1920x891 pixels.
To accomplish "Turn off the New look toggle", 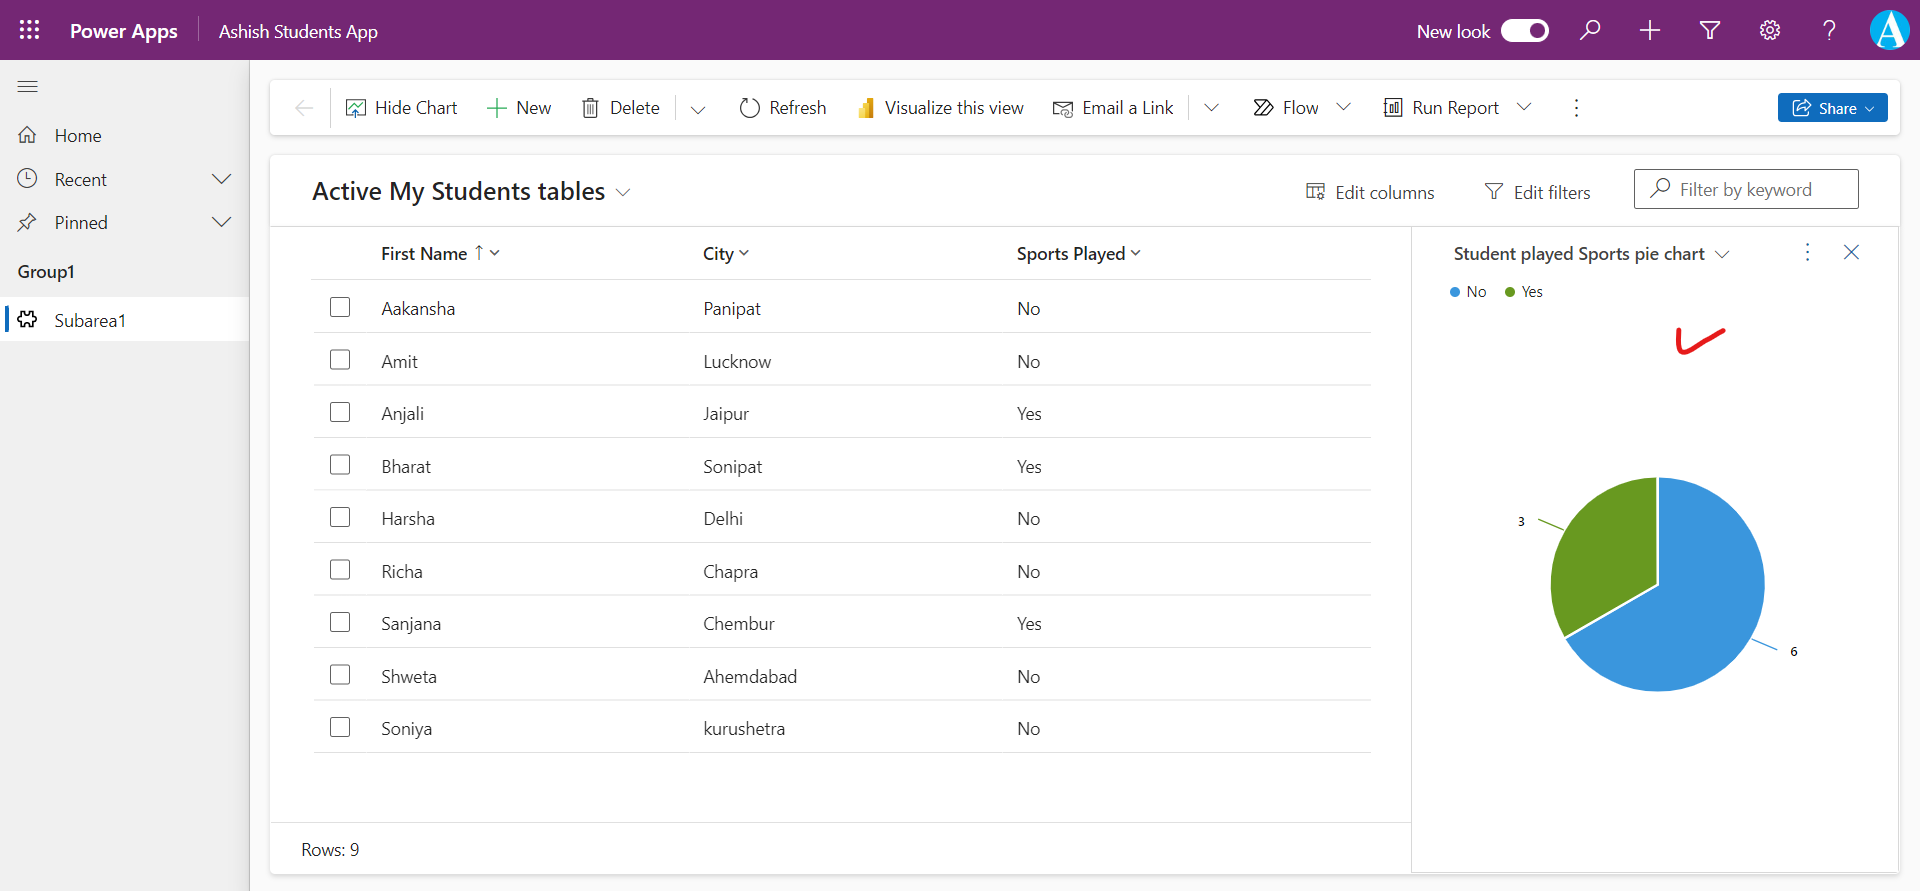I will pyautogui.click(x=1525, y=31).
